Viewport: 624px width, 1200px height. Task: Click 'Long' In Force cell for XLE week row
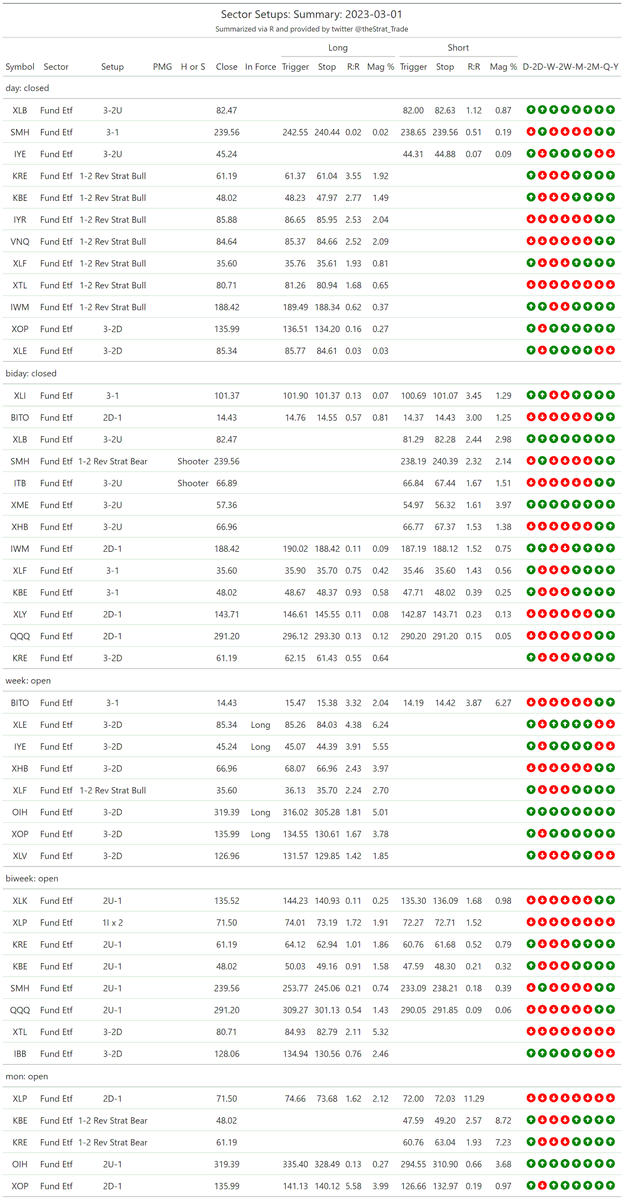tap(260, 725)
